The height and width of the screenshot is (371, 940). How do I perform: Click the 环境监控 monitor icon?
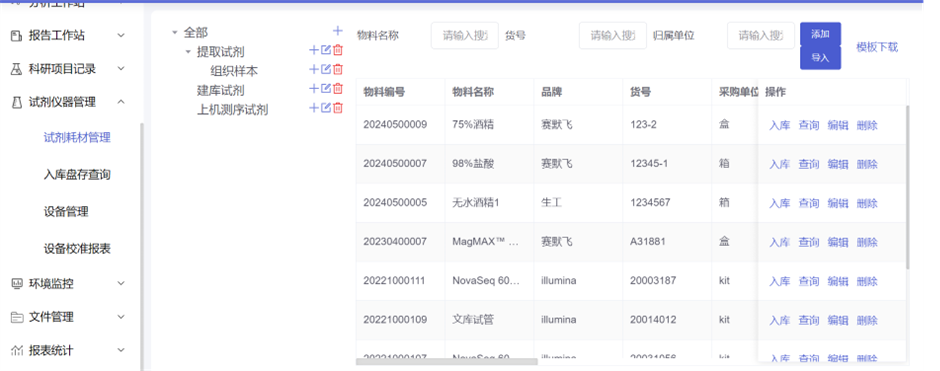tap(16, 283)
